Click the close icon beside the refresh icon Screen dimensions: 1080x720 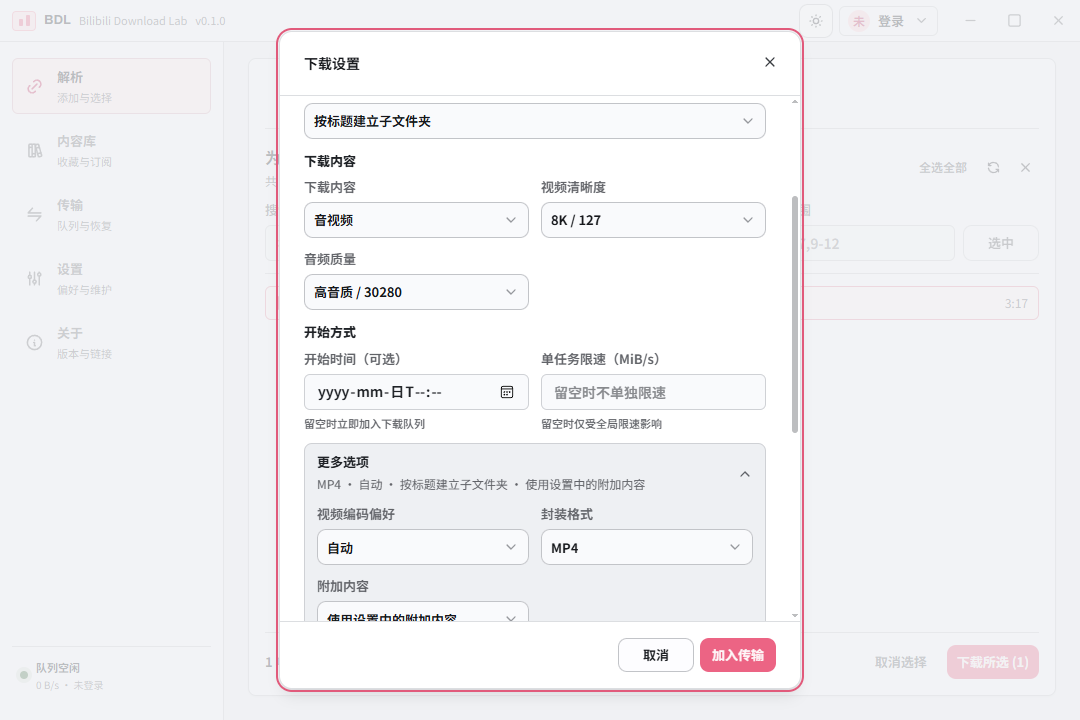click(x=1026, y=167)
